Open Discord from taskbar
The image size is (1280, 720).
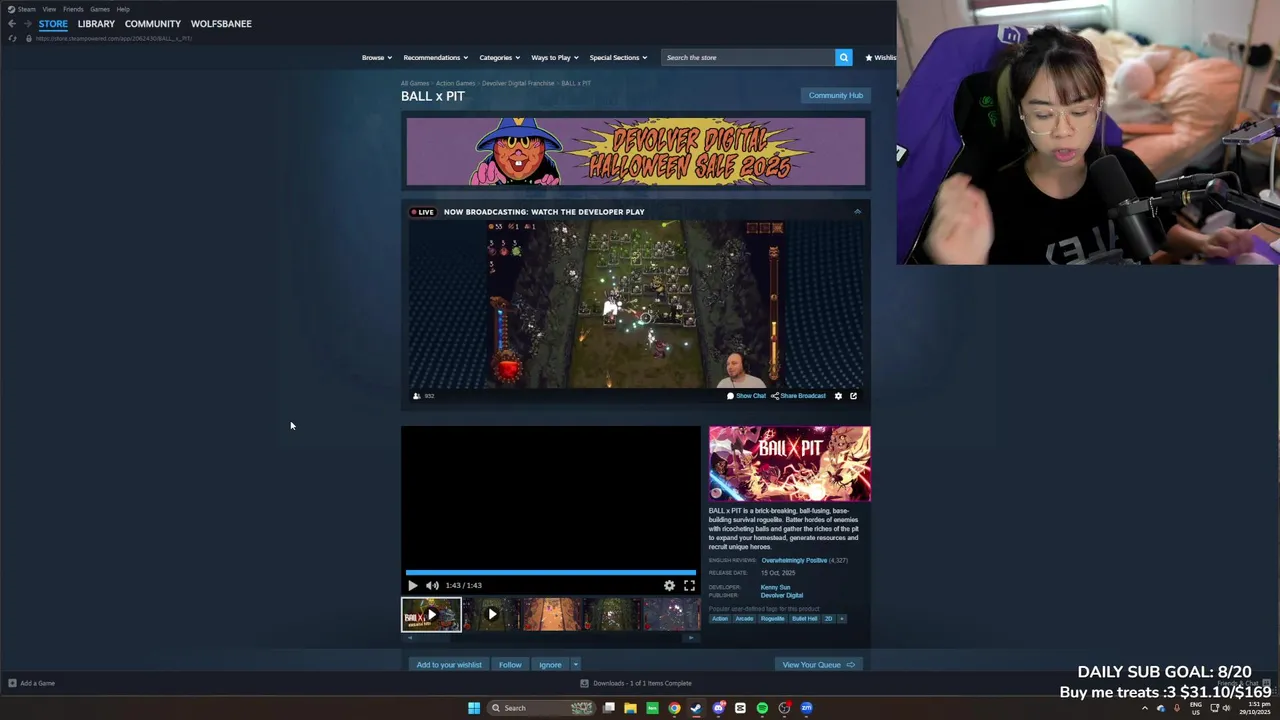[718, 708]
